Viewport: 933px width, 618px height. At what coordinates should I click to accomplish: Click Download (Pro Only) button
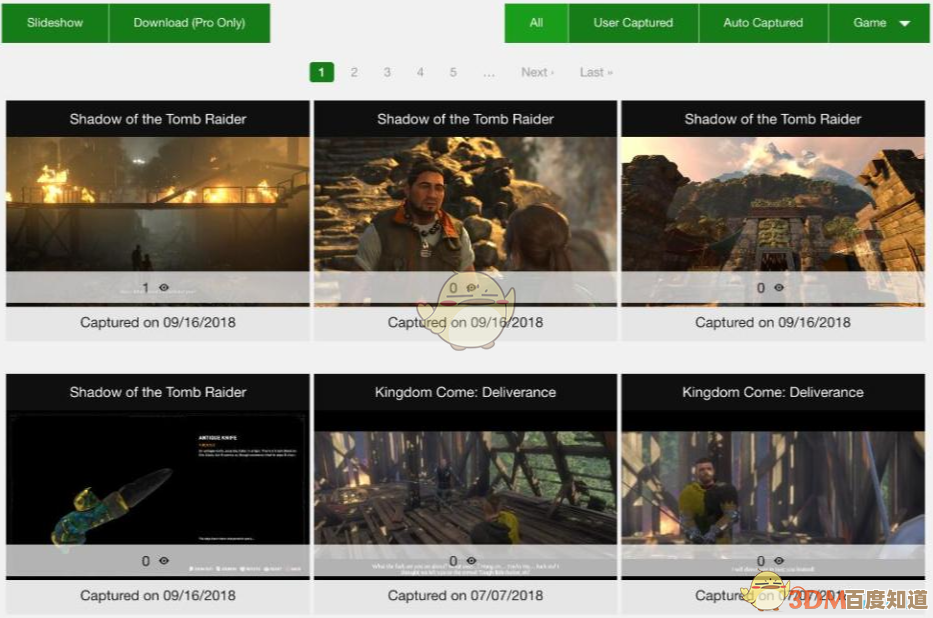pyautogui.click(x=189, y=23)
